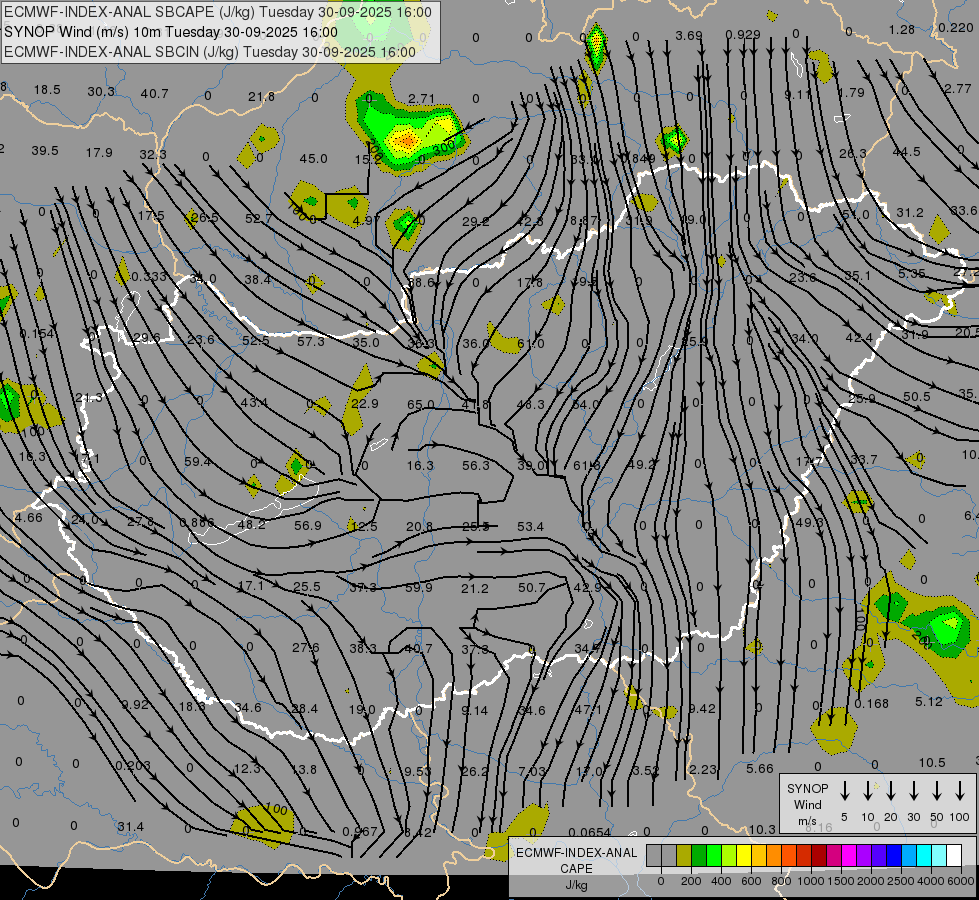Screen dimensions: 979x900
Task: Click the 1000 tick label on the CAPE scale
Action: (x=811, y=881)
